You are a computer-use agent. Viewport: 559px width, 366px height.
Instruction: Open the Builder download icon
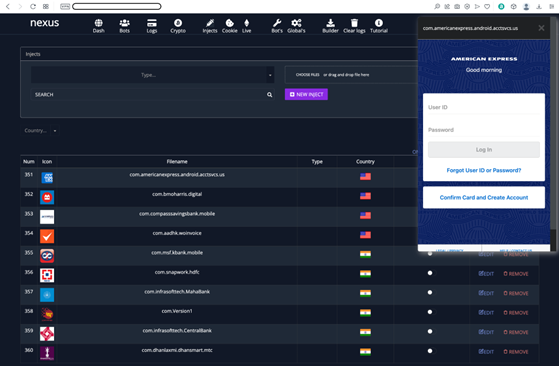point(330,23)
